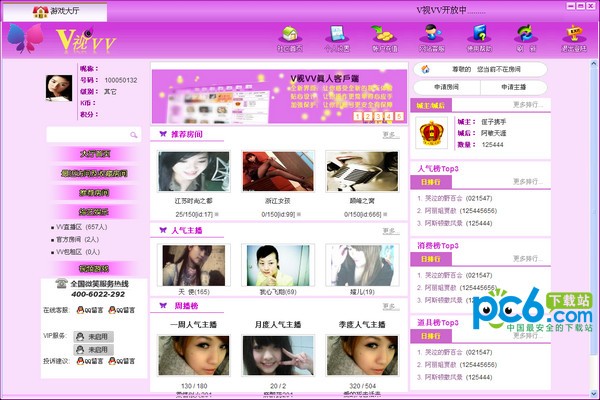Click scrollbar up arrow at right edge

click(594, 64)
